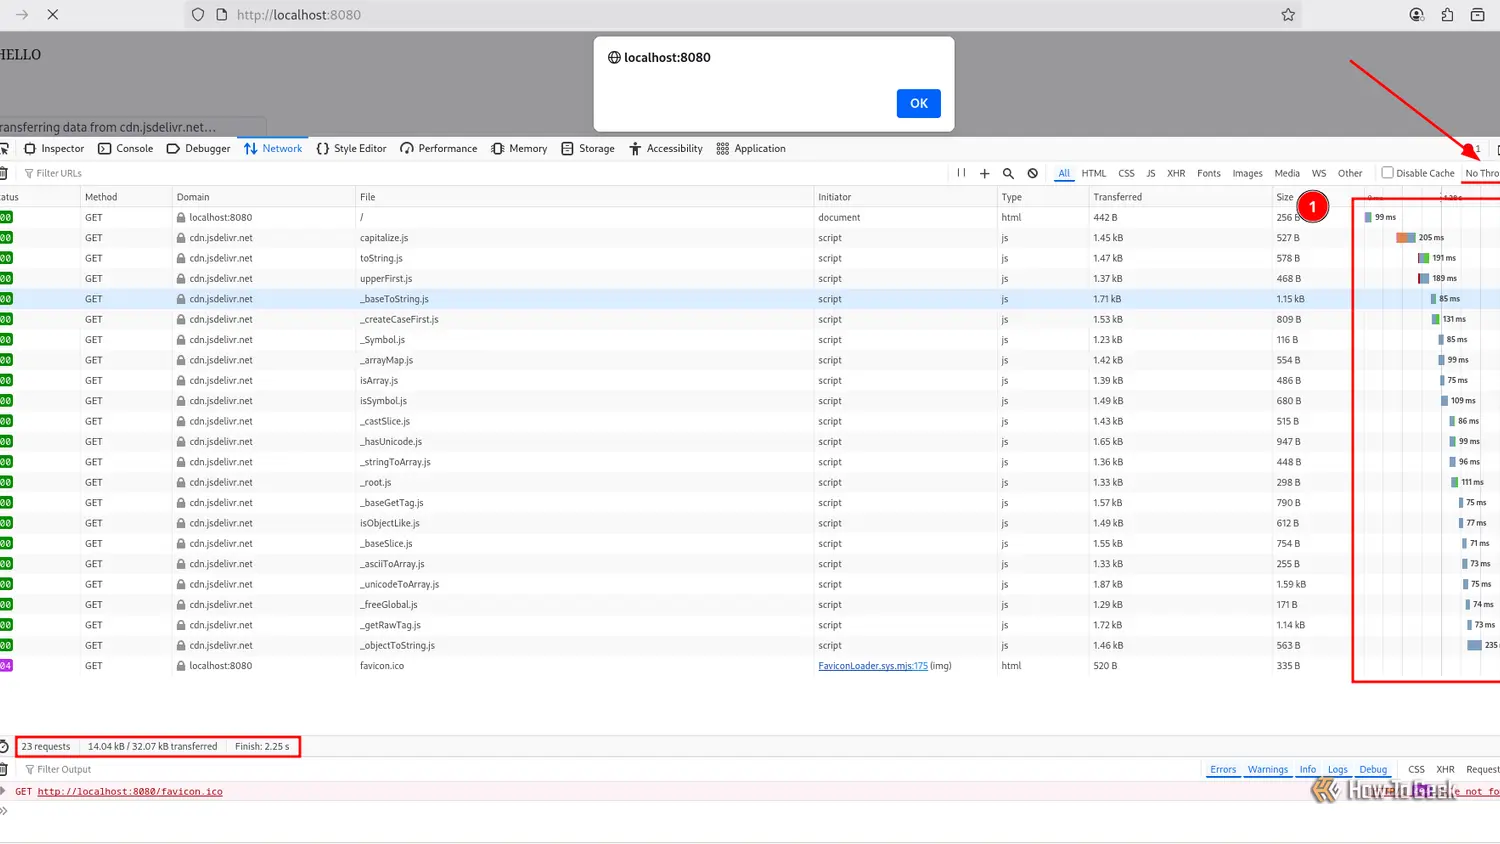The width and height of the screenshot is (1500, 844).
Task: Select the Network tab
Action: click(x=273, y=149)
